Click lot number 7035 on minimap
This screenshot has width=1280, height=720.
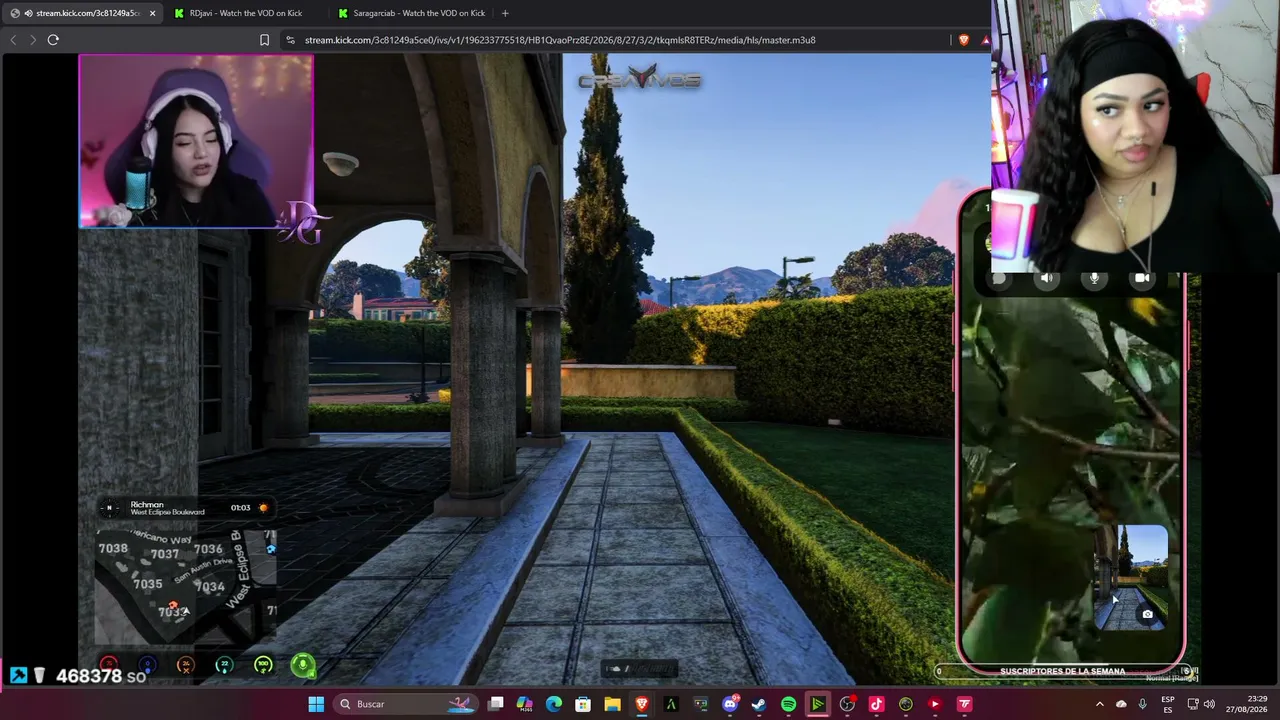(147, 584)
